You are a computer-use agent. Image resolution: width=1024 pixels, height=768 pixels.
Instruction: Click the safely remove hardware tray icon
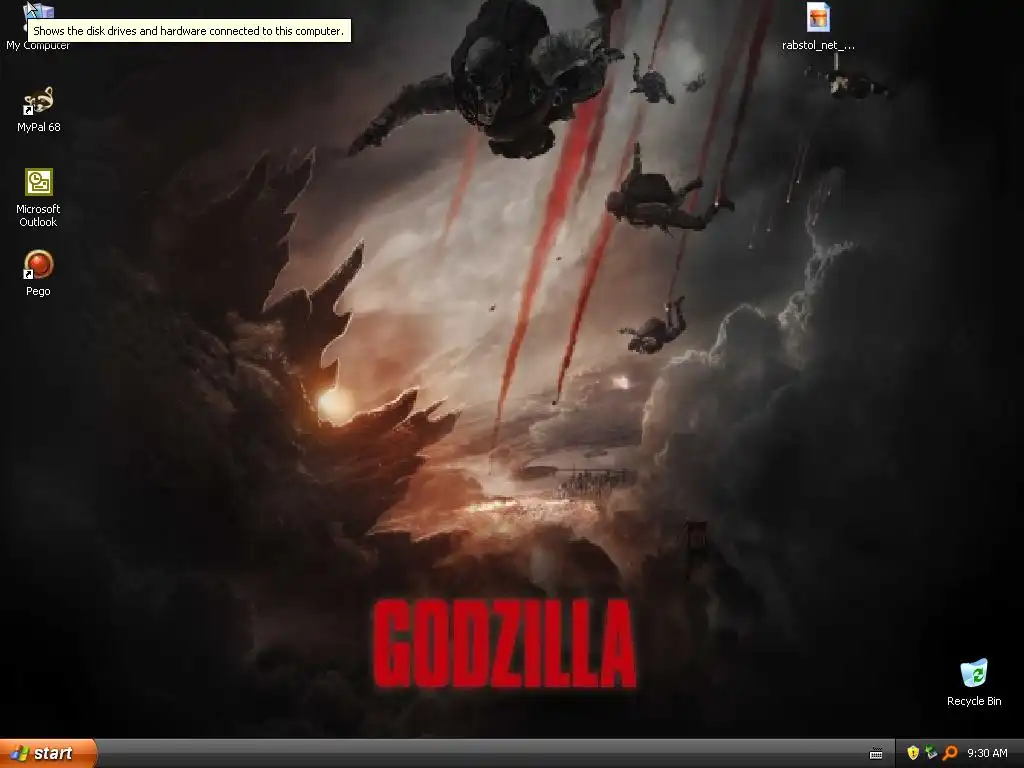[931, 753]
